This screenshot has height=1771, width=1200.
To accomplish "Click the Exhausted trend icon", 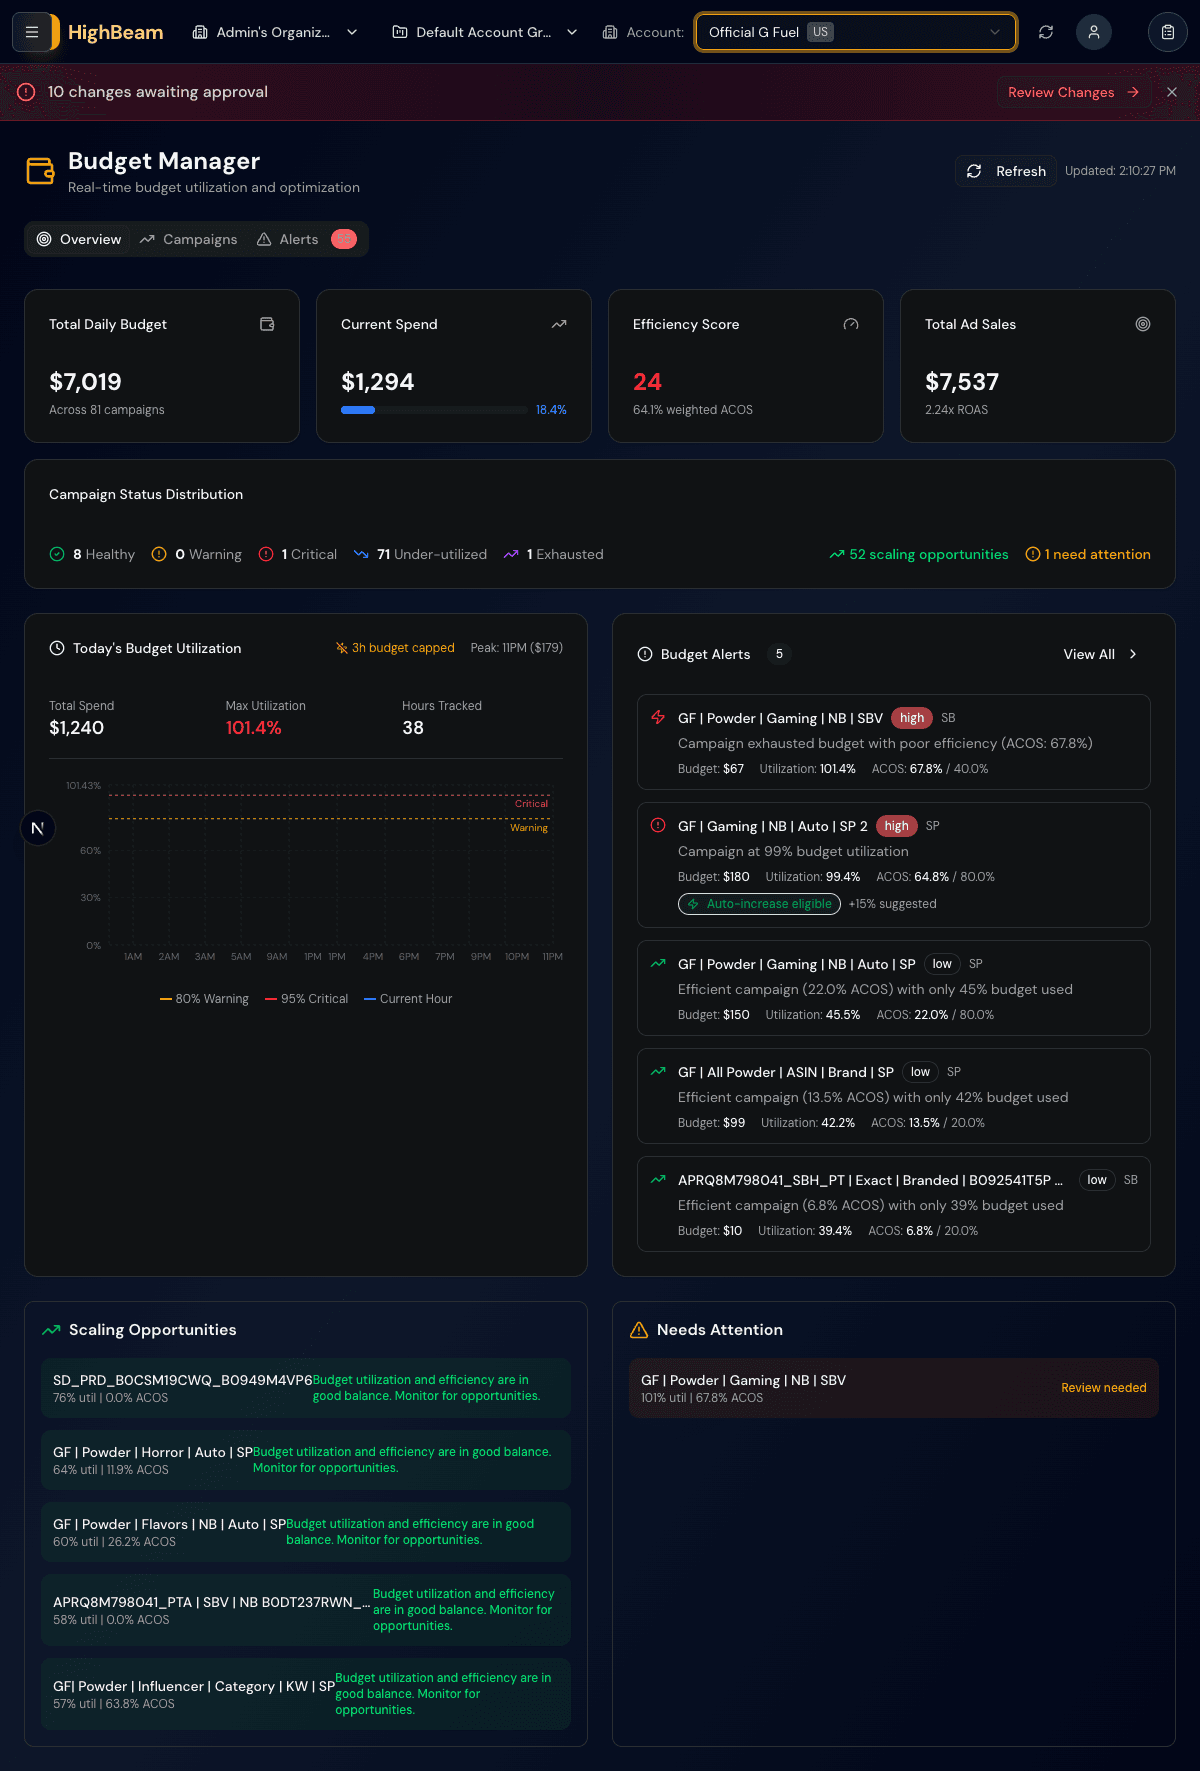I will click(511, 554).
